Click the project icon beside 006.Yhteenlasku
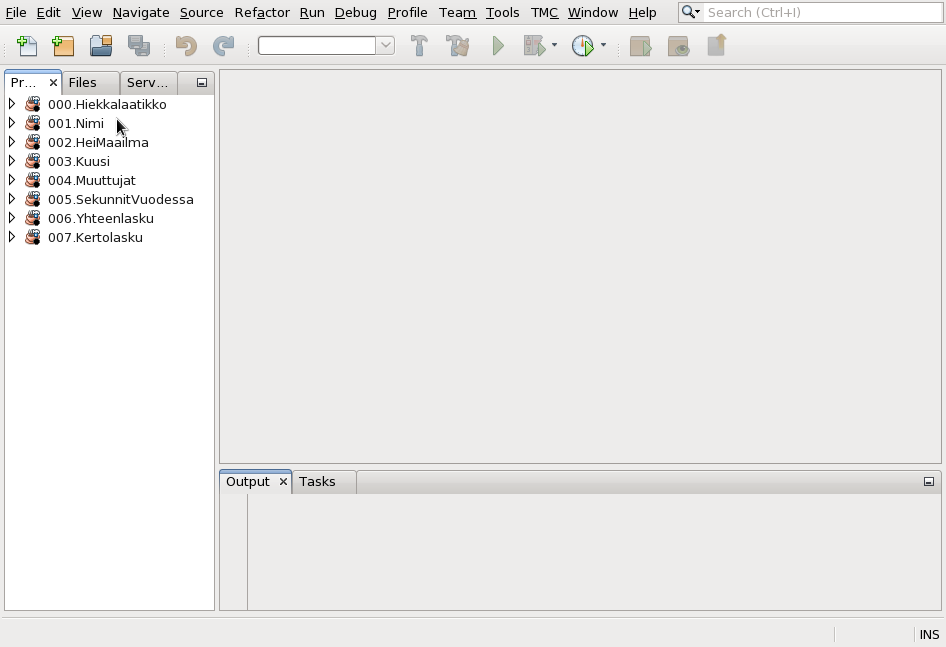Screen dimensions: 946x647 33,218
